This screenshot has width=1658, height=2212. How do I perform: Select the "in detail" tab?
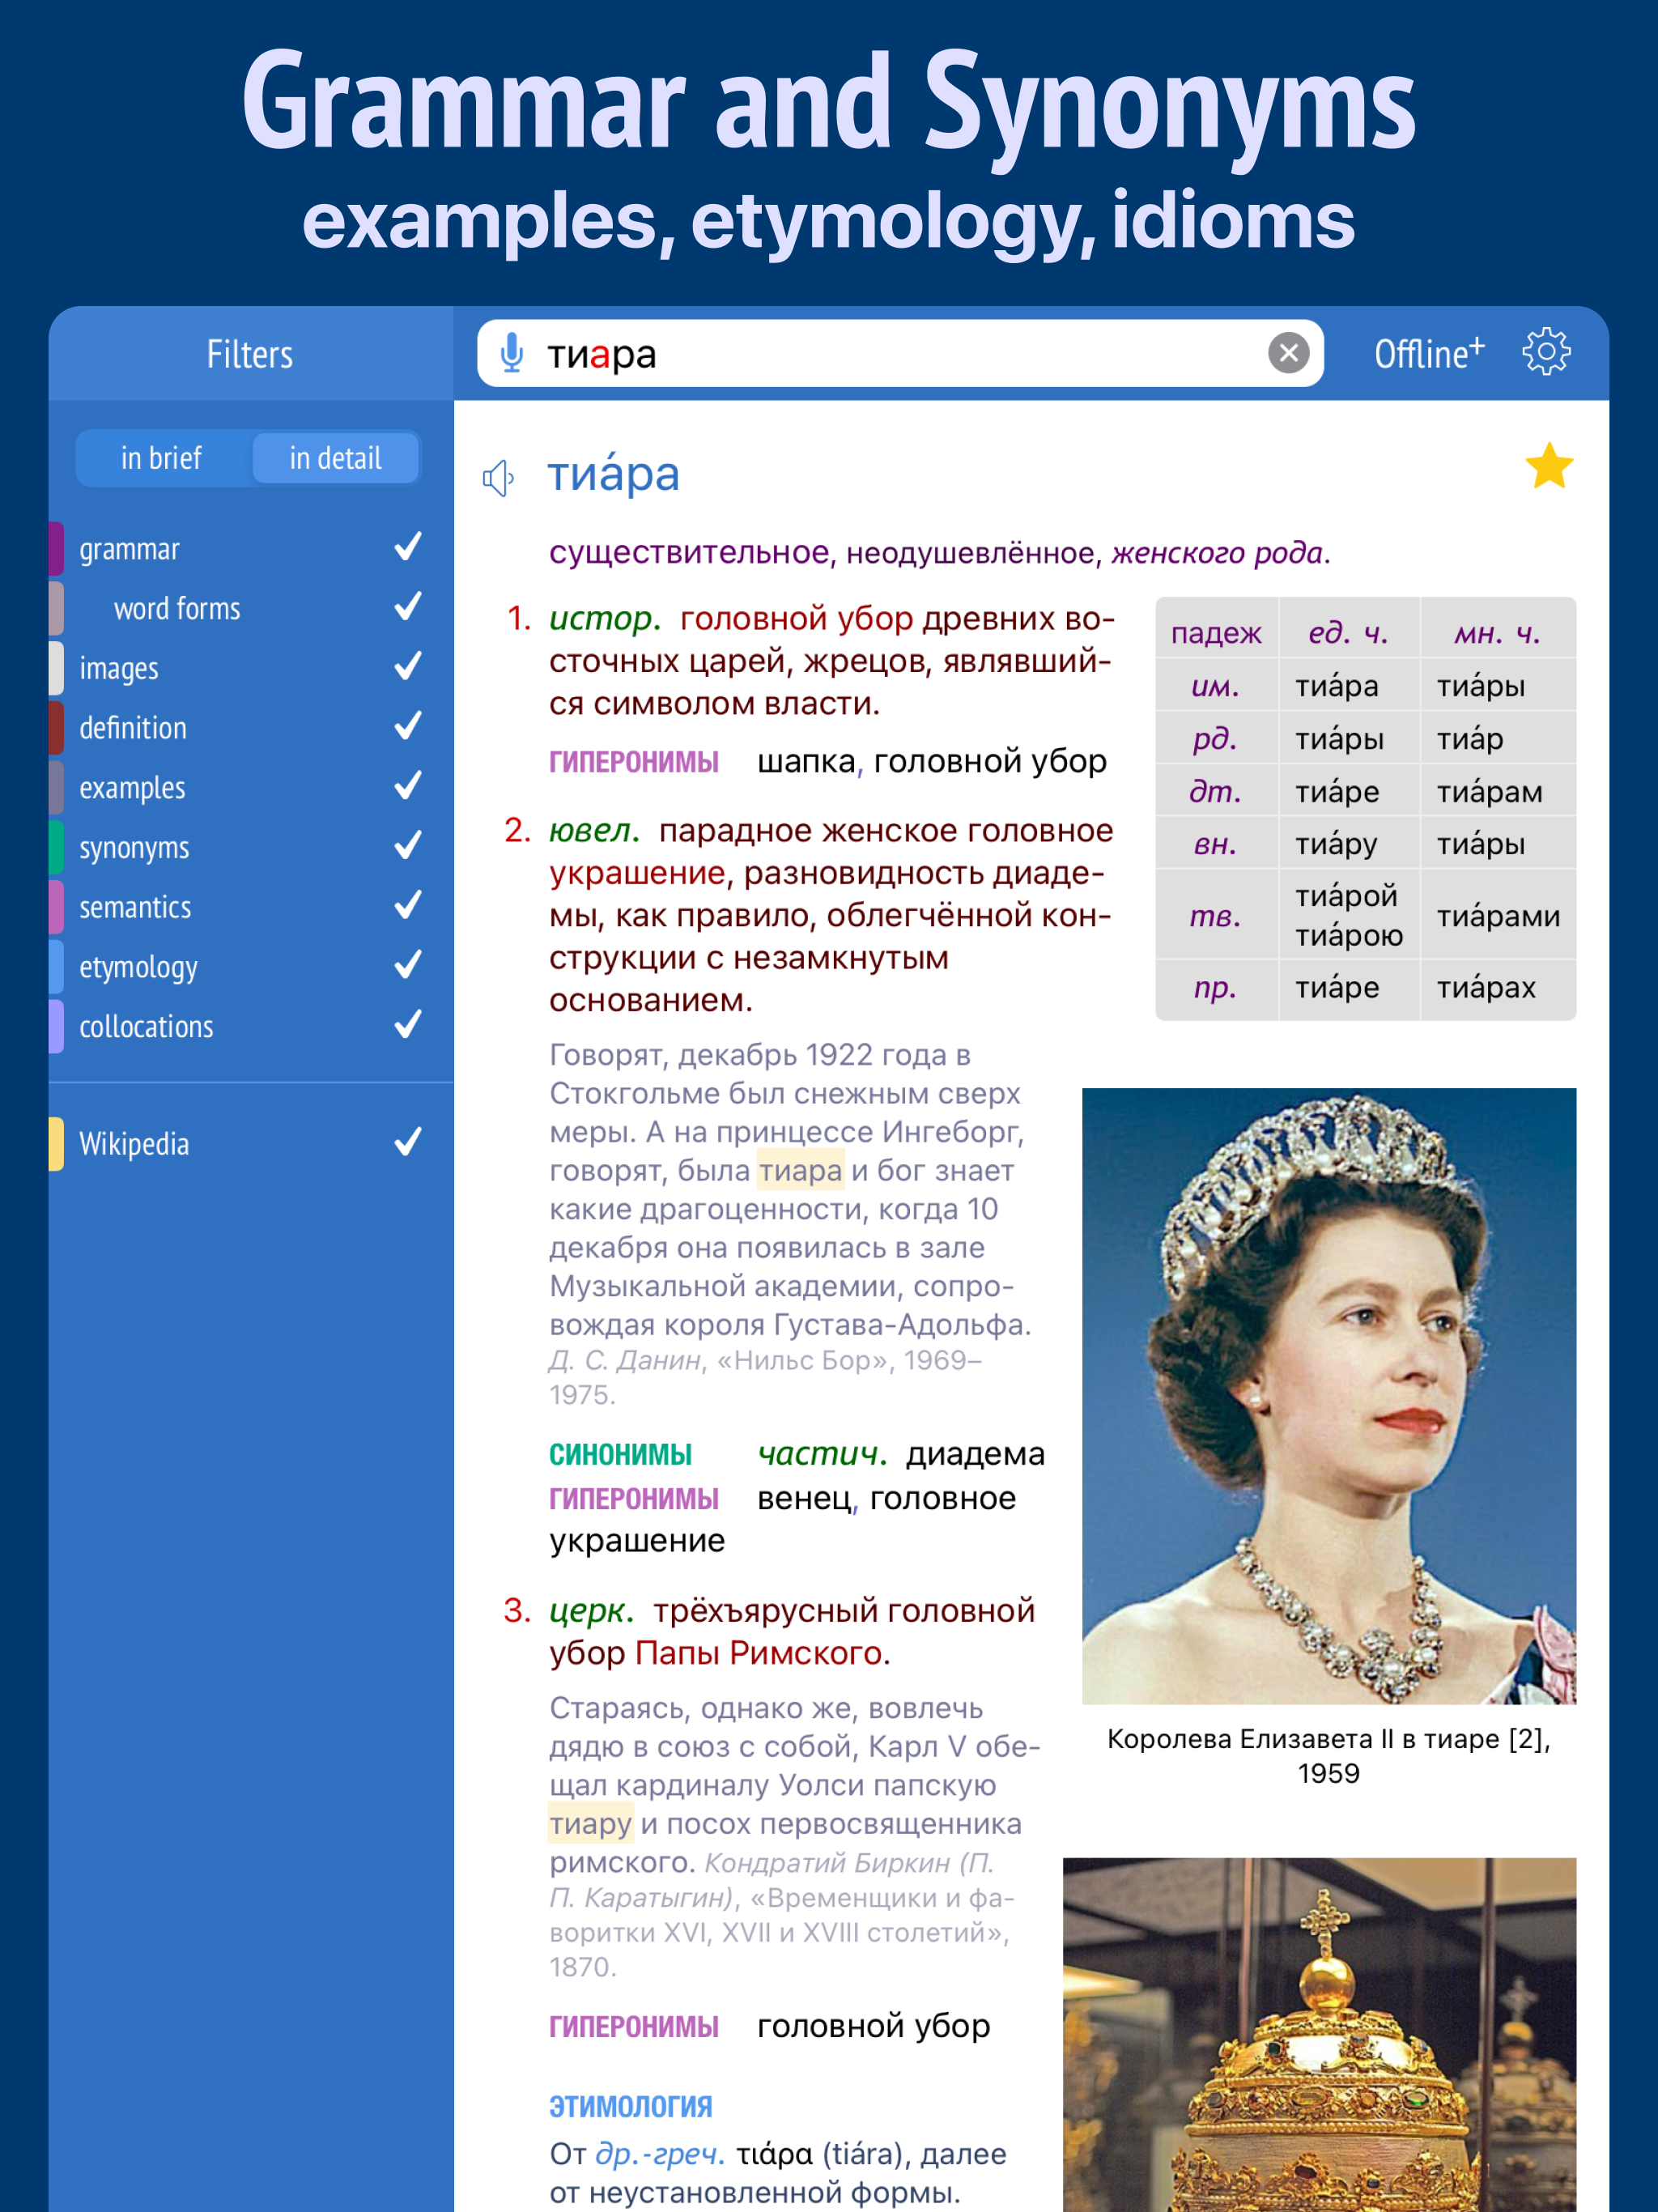click(x=335, y=458)
